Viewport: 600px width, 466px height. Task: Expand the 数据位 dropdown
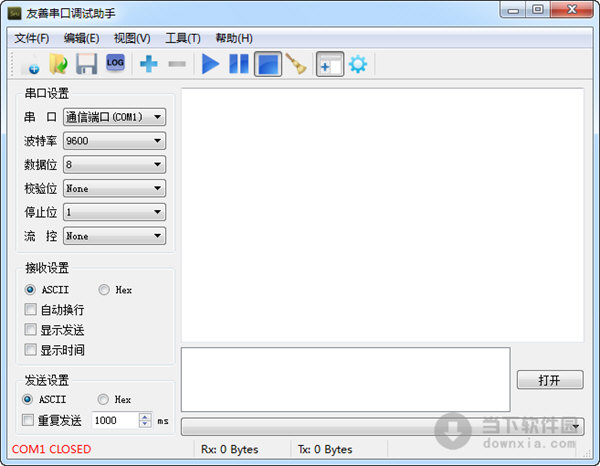pyautogui.click(x=114, y=165)
